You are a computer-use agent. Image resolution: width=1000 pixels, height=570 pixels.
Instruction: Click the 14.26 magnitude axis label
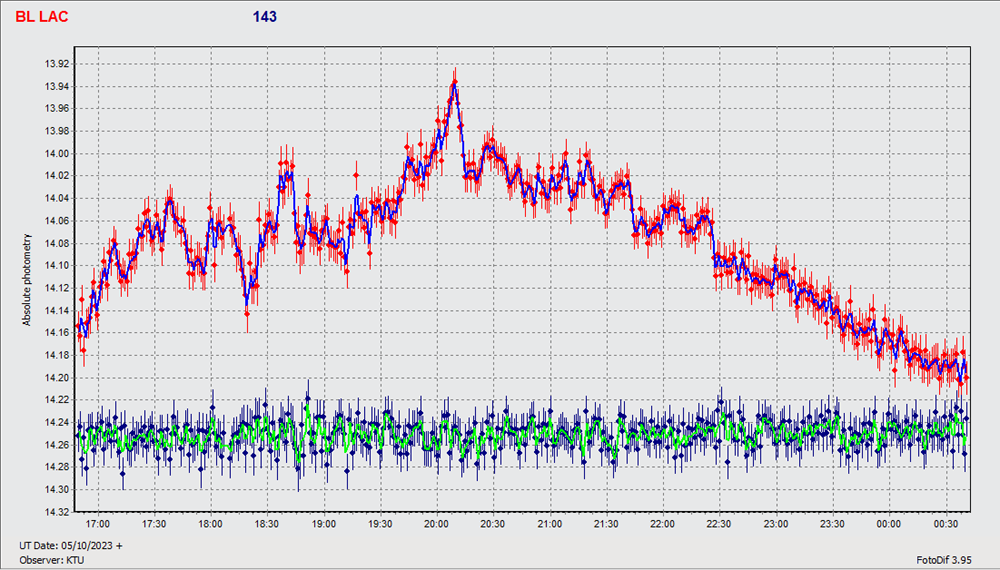[58, 445]
